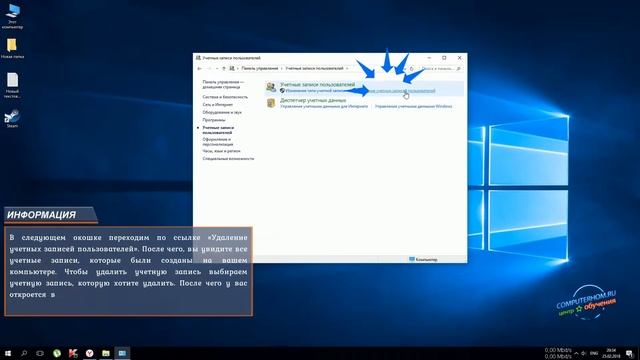Image resolution: width=640 pixels, height=360 pixels.
Task: Minimize the User Accounts window
Action: [429, 58]
